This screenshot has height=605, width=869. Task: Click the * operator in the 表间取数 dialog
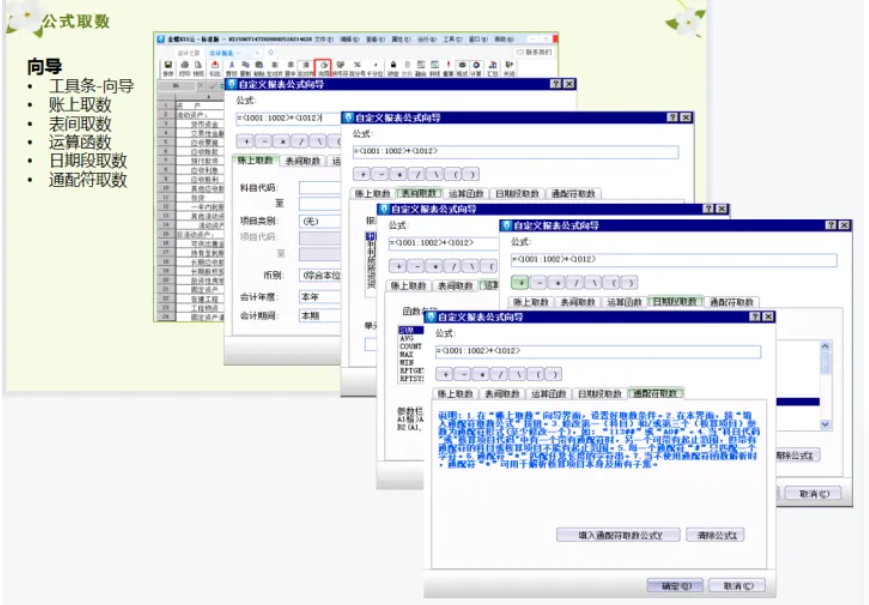click(399, 175)
